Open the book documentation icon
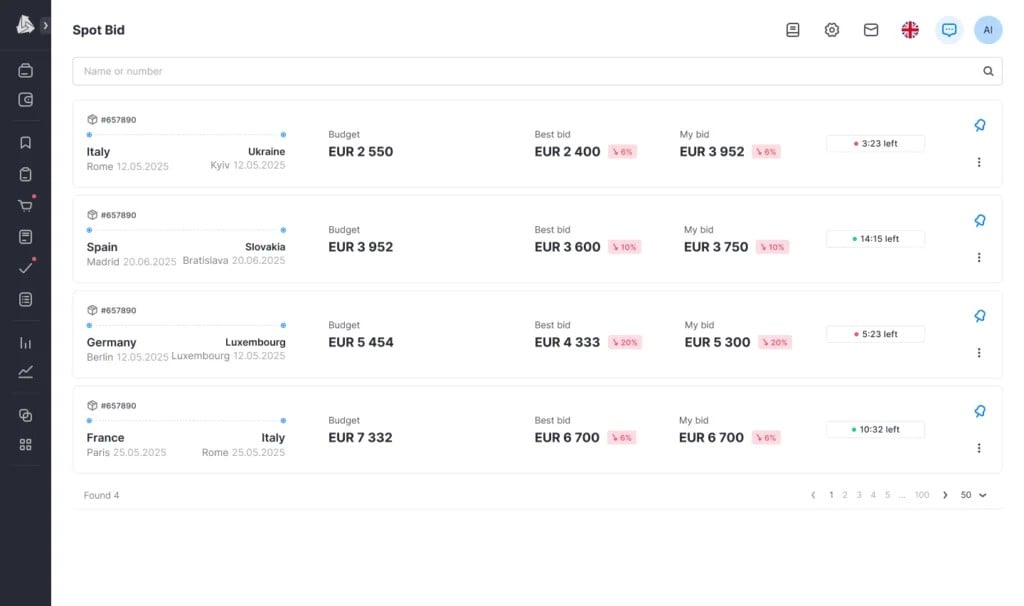The height and width of the screenshot is (606, 1024). coord(793,30)
